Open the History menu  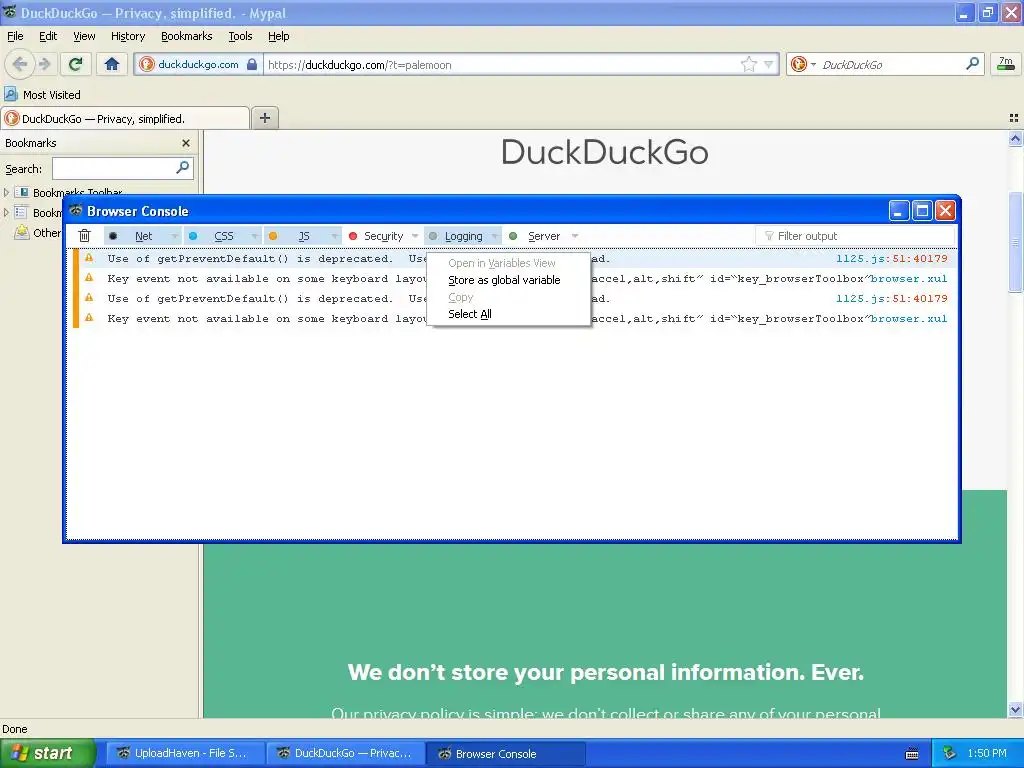pos(127,36)
